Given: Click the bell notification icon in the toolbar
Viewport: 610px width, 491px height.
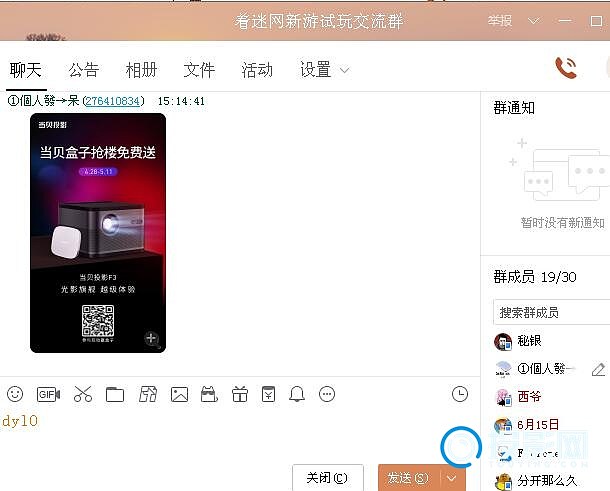Looking at the screenshot, I should pyautogui.click(x=297, y=394).
